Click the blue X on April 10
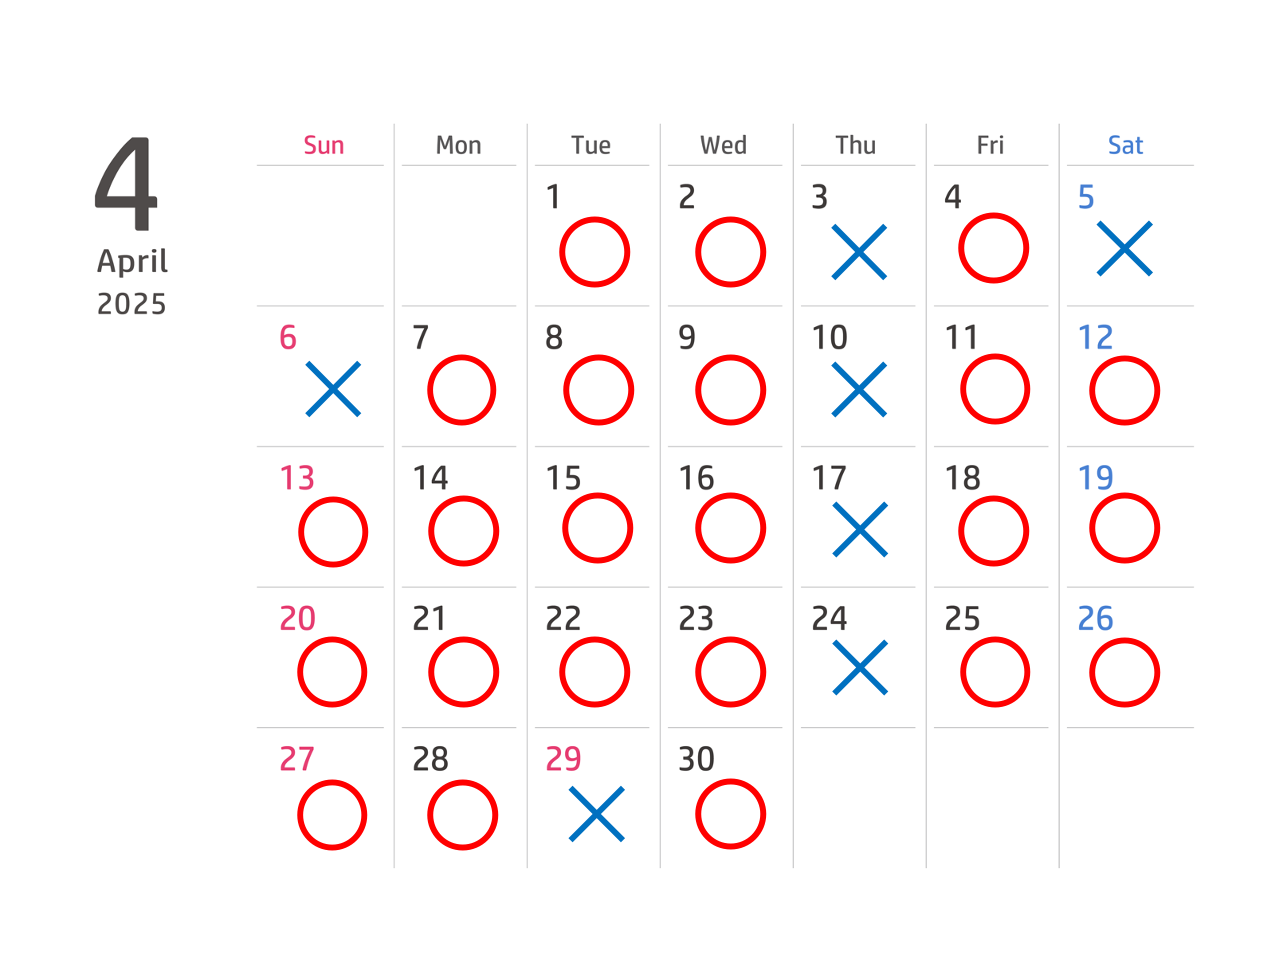Image resolution: width=1277 pixels, height=958 pixels. tap(859, 389)
